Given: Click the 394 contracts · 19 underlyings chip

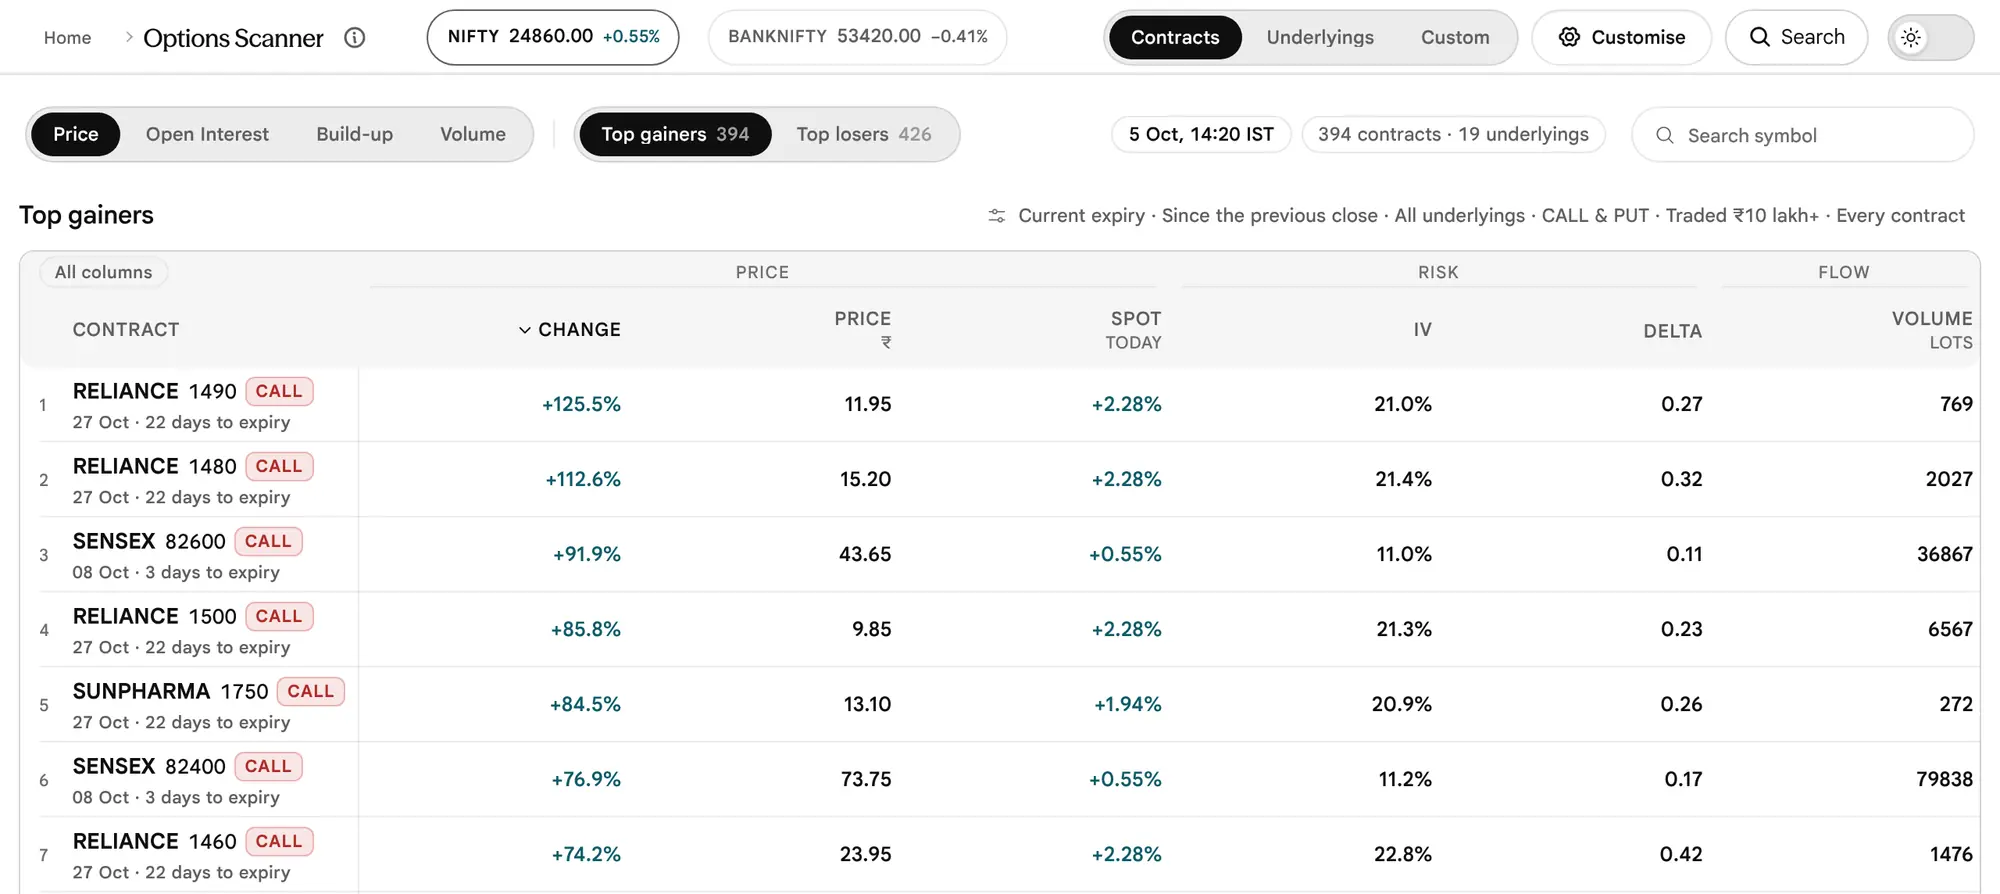Looking at the screenshot, I should (1453, 135).
